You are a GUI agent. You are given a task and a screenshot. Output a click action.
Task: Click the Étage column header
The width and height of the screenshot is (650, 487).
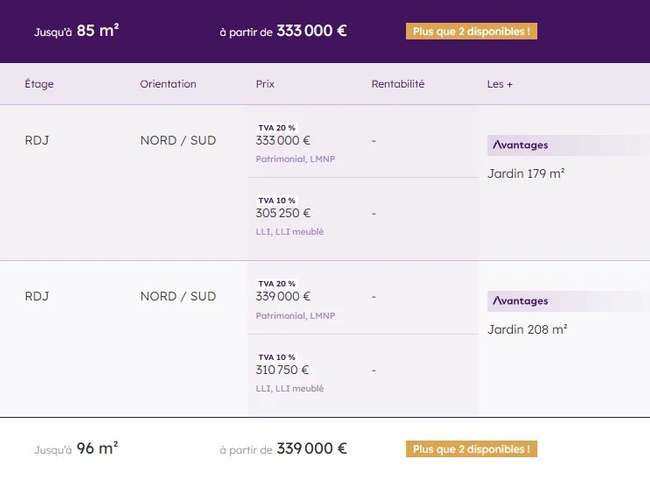[x=39, y=84]
